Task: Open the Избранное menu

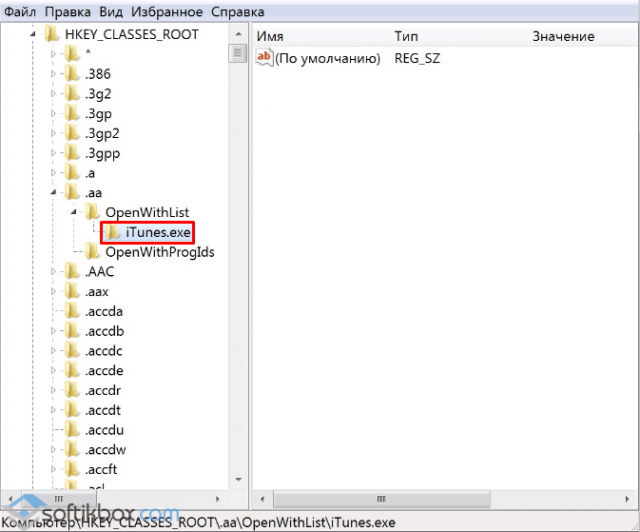Action: pyautogui.click(x=167, y=12)
